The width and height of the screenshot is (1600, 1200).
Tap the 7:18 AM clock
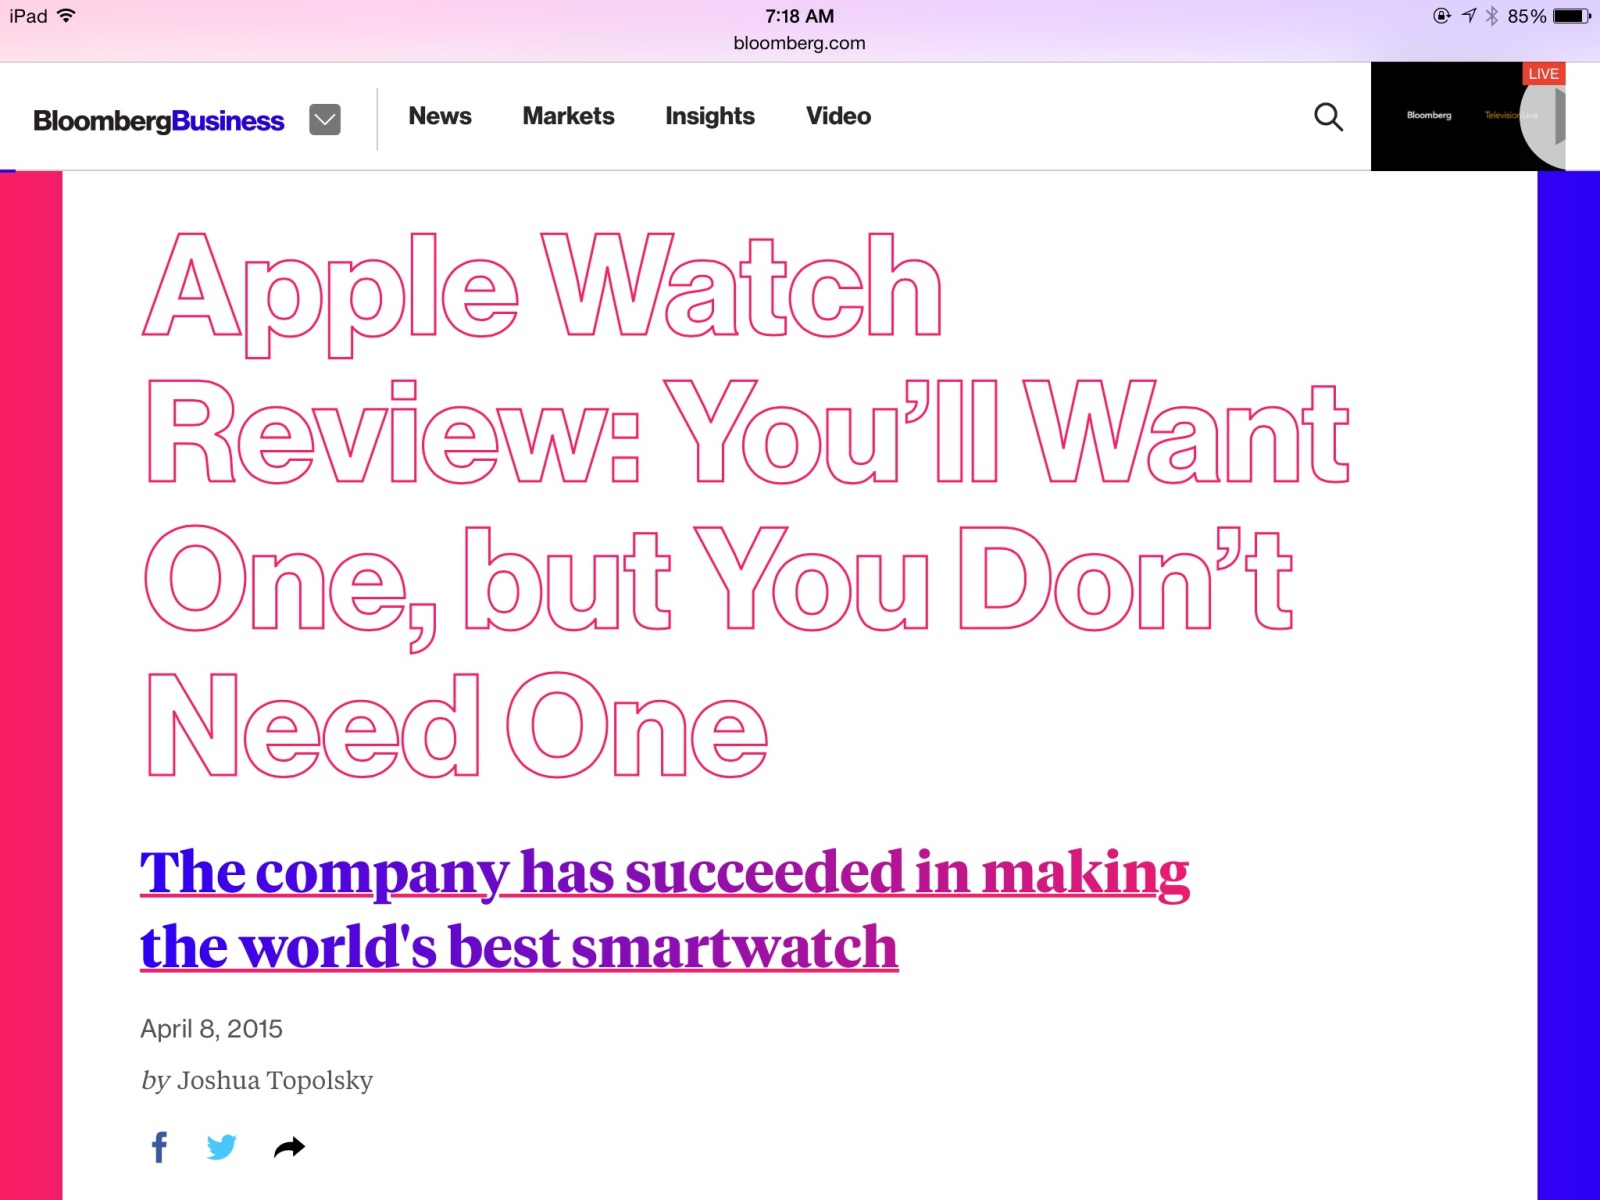point(799,16)
